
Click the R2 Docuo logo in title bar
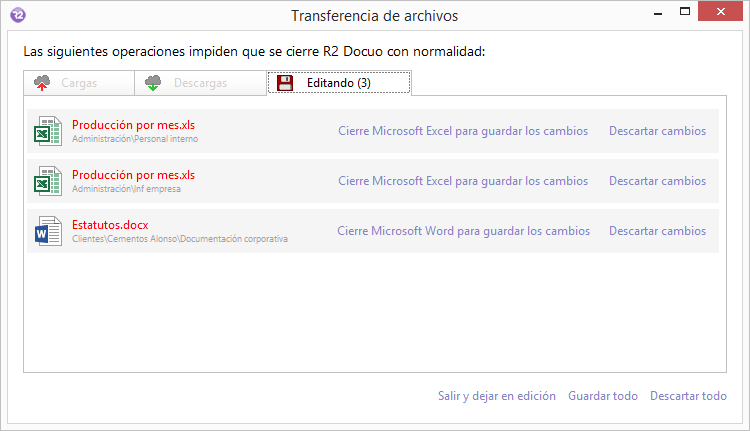point(18,15)
